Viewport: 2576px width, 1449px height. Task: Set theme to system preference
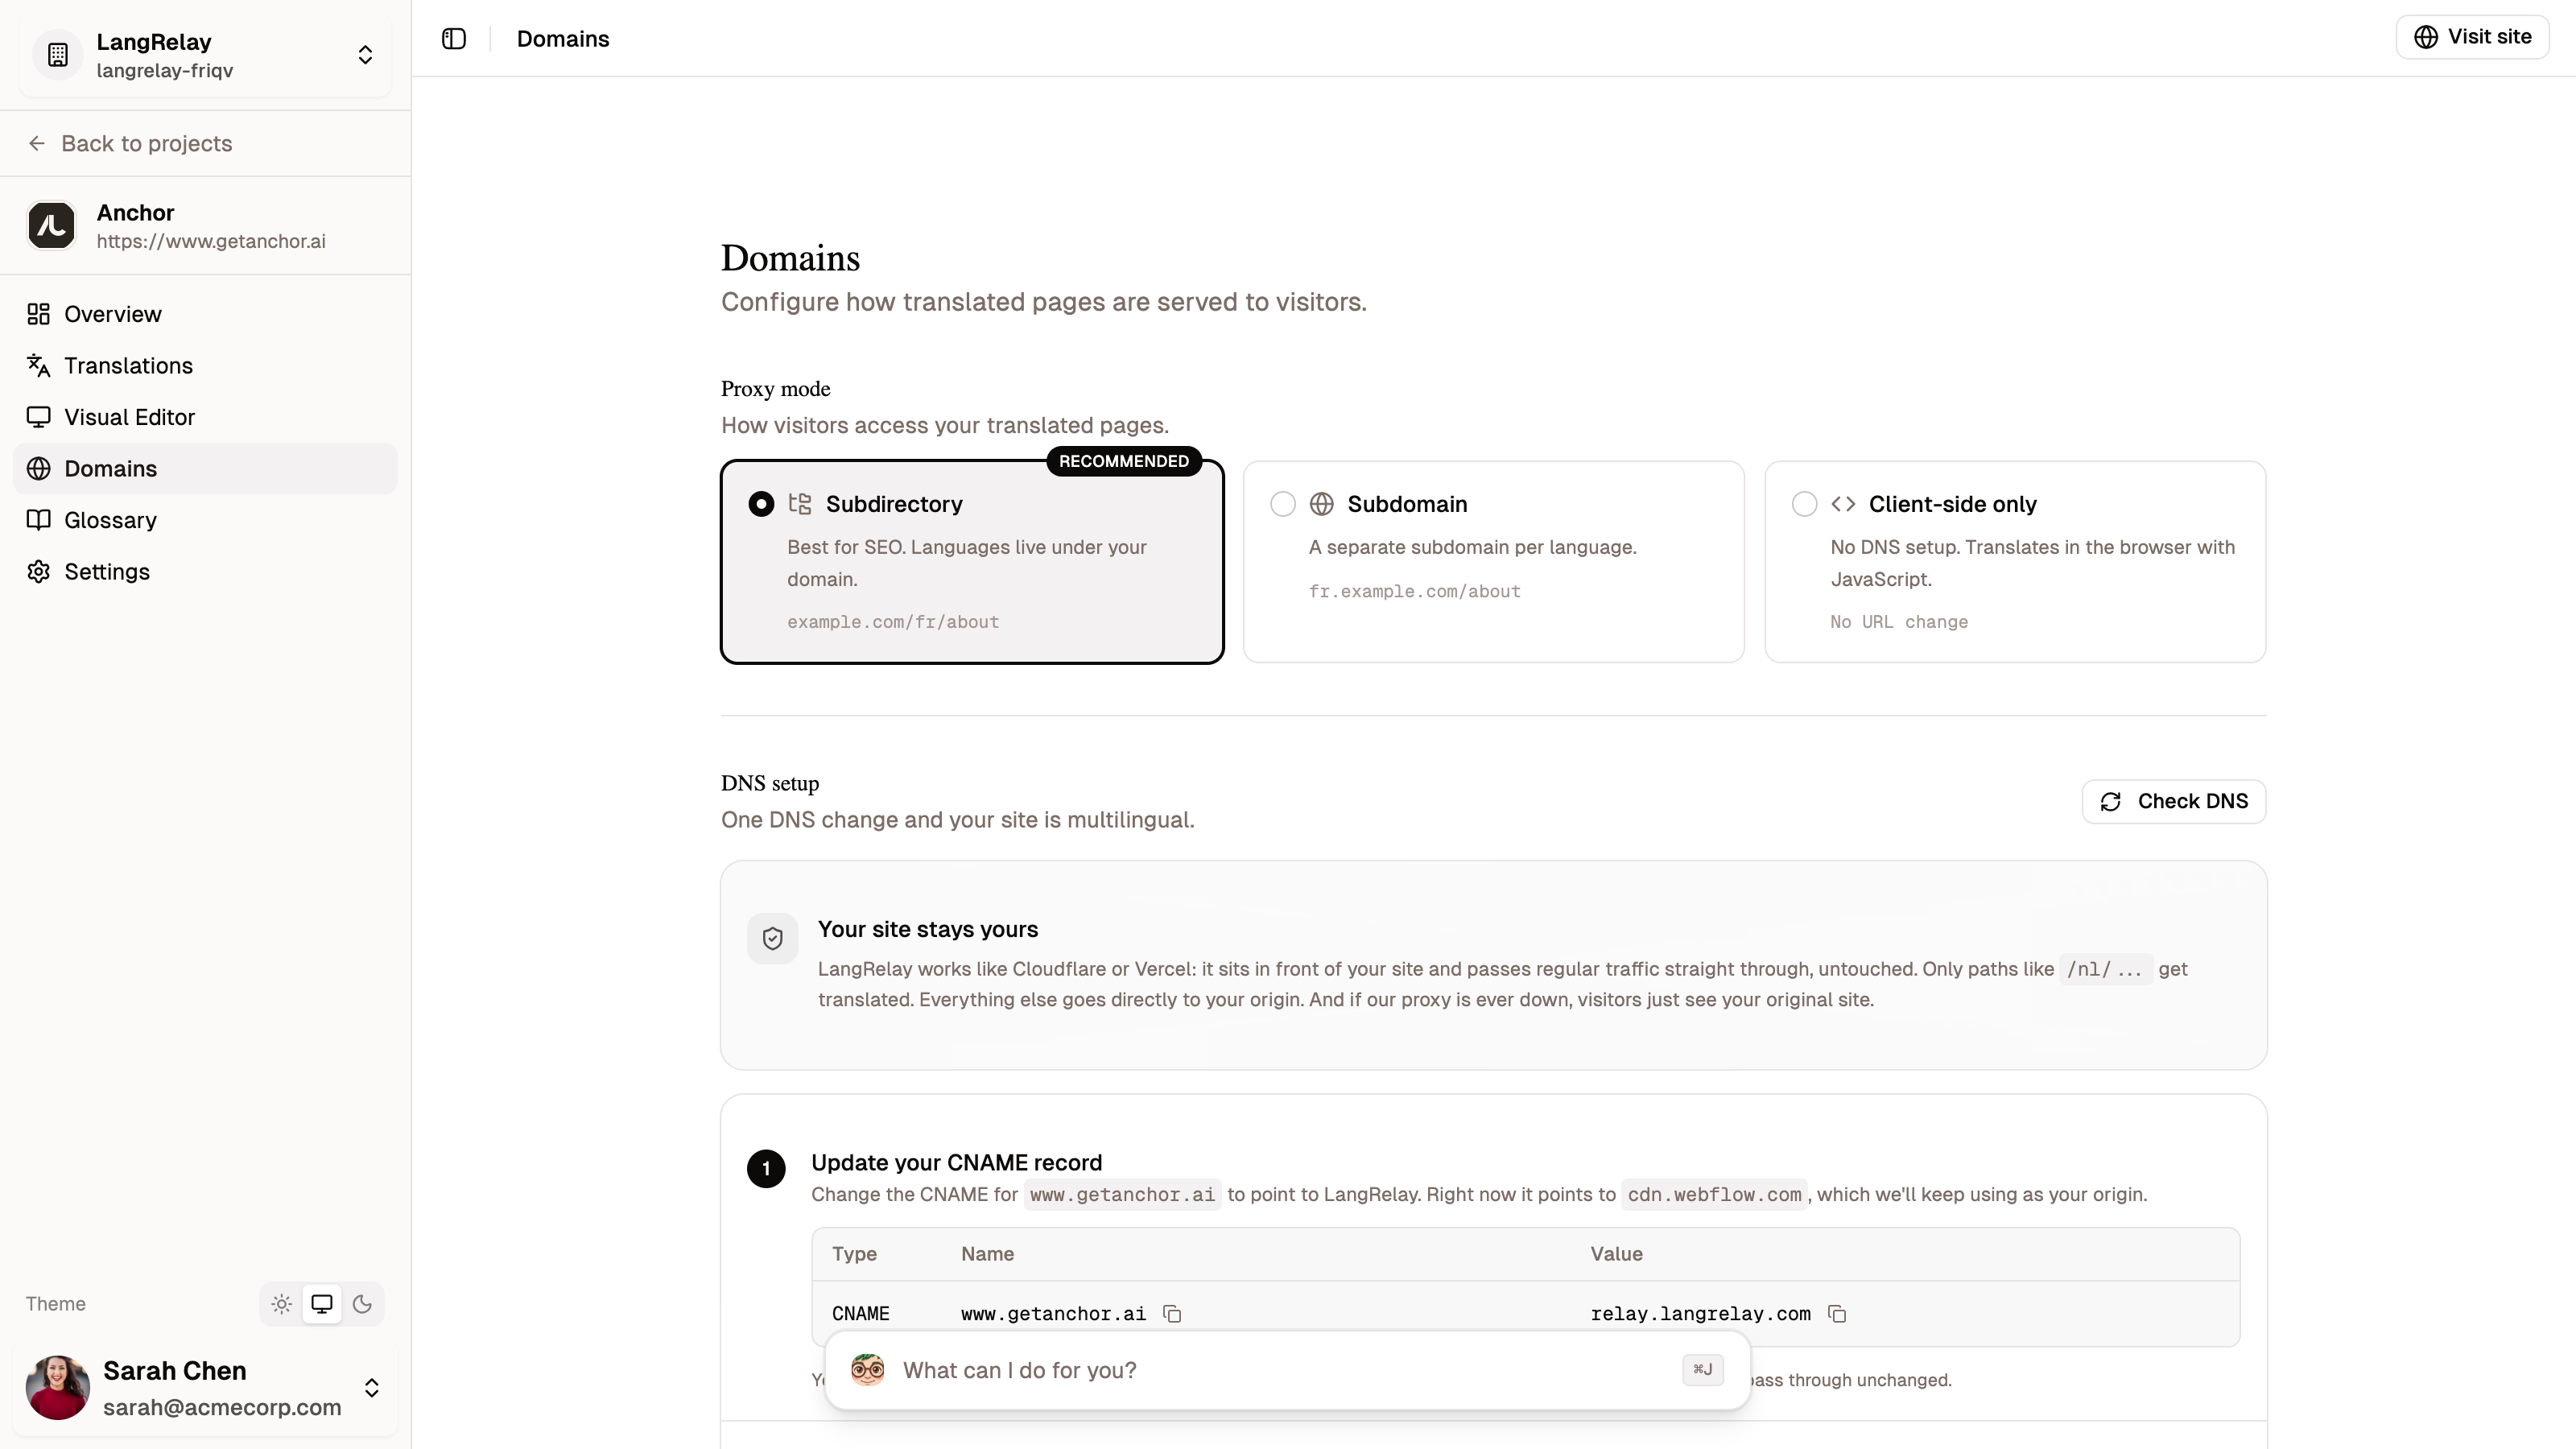[321, 1304]
